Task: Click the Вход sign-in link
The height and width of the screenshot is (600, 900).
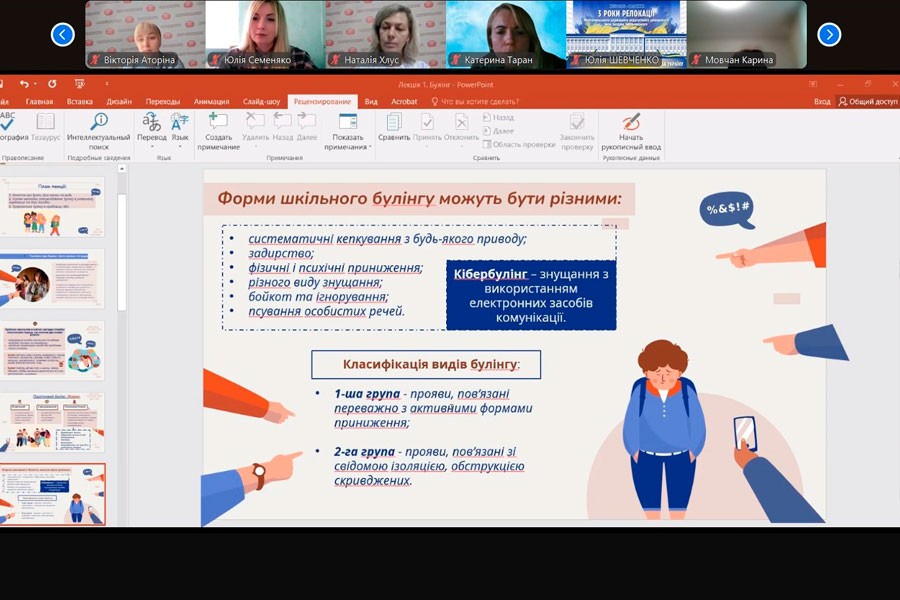Action: (822, 102)
